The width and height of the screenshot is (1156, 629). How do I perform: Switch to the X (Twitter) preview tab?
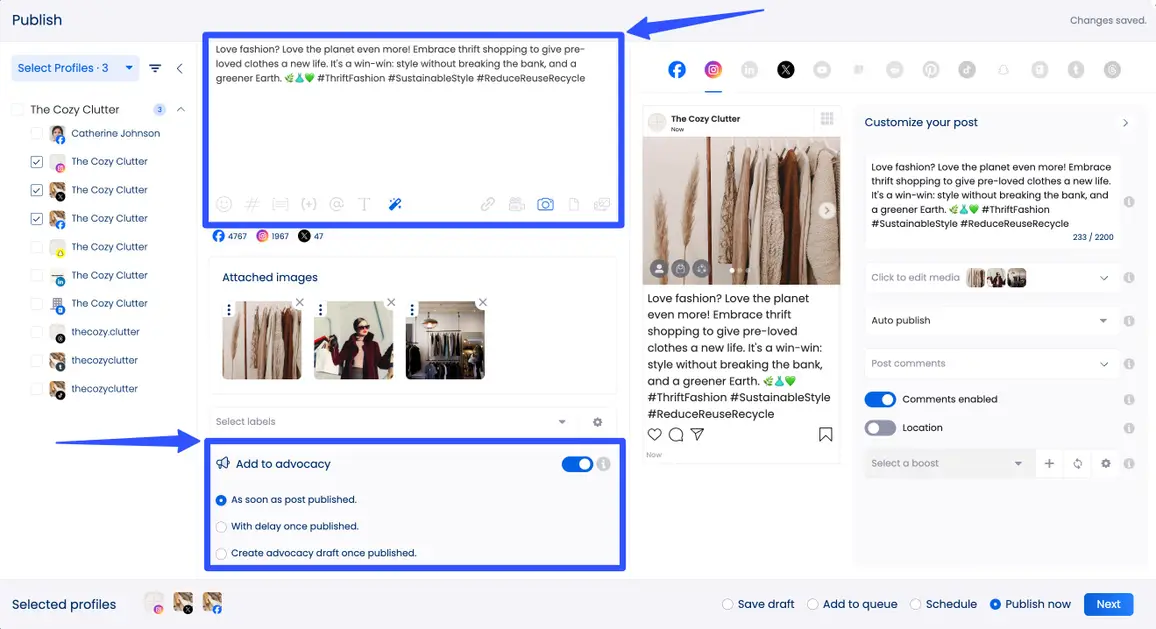[786, 70]
